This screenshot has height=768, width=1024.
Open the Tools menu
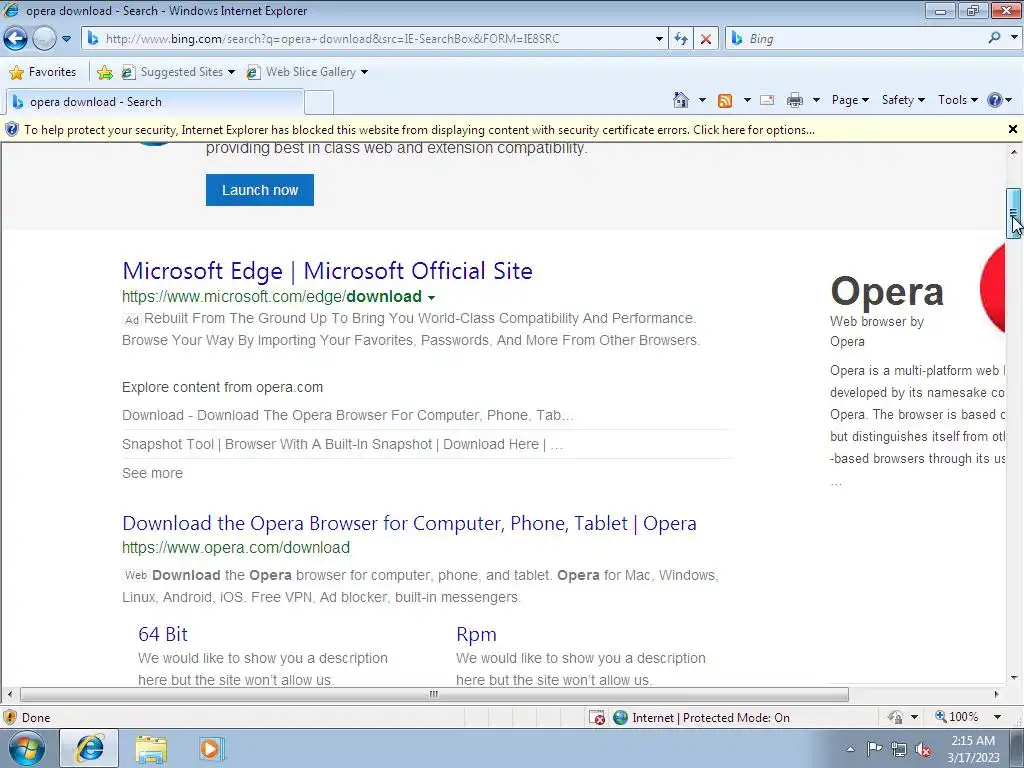[x=957, y=100]
